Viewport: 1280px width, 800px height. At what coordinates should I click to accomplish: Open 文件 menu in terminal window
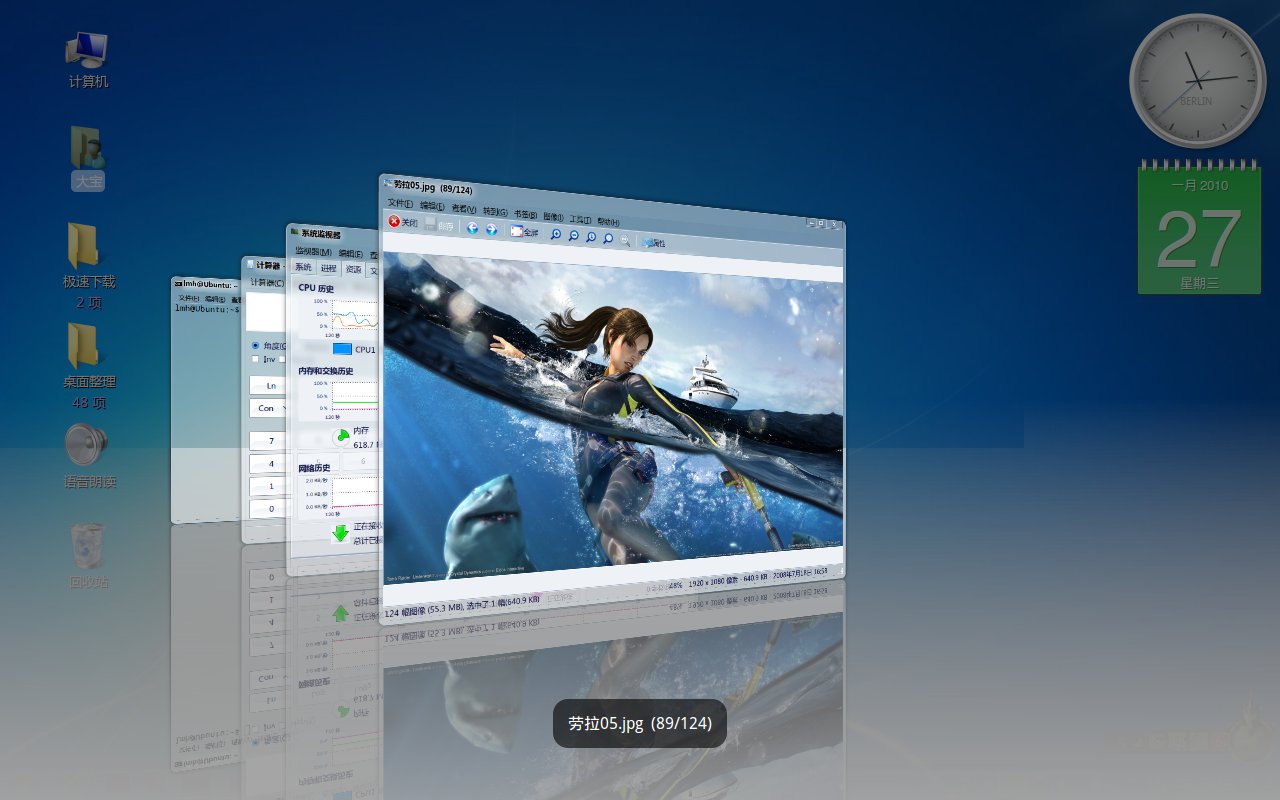pyautogui.click(x=189, y=298)
